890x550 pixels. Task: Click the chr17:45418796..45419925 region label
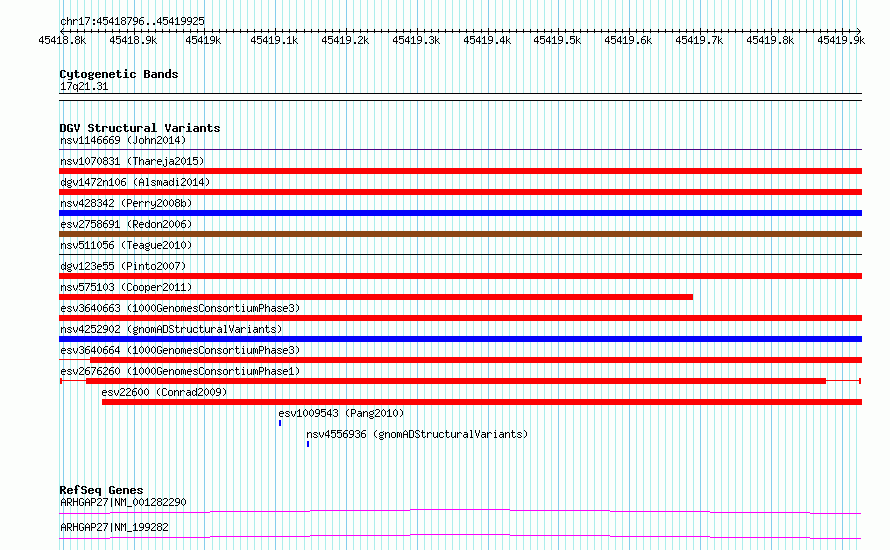(x=132, y=22)
